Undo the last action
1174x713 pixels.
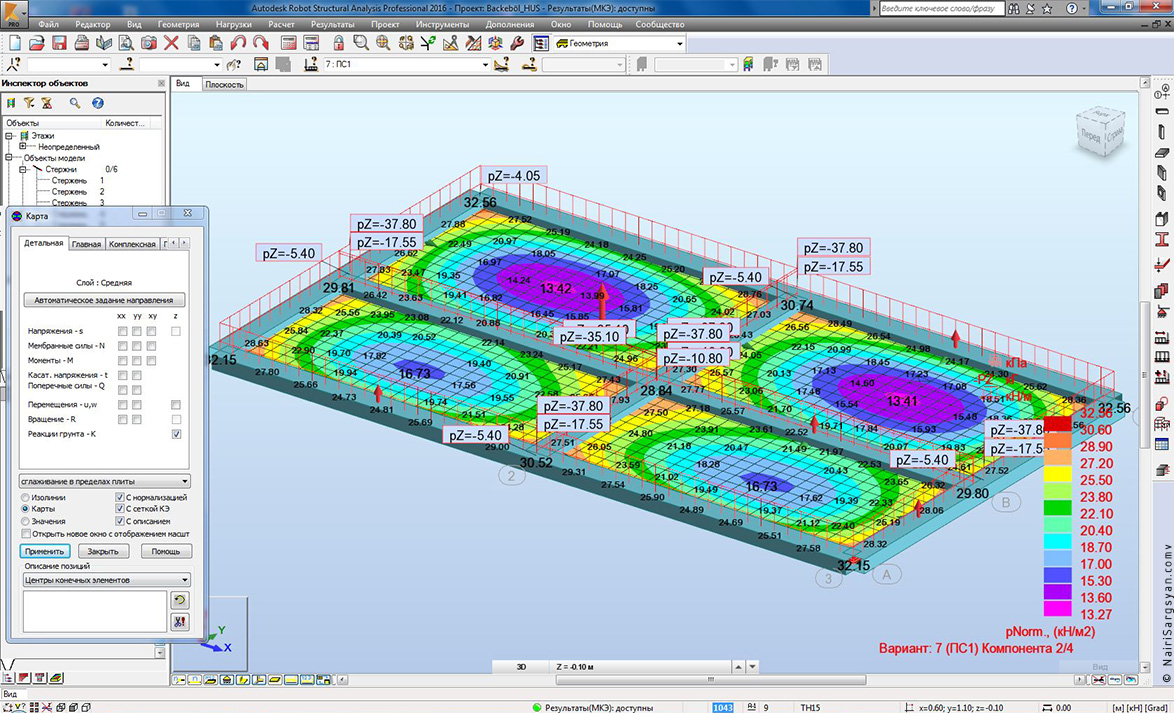click(238, 43)
